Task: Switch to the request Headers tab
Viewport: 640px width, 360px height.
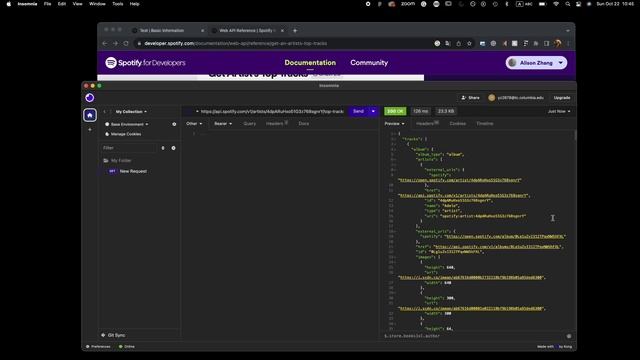Action: 277,123
